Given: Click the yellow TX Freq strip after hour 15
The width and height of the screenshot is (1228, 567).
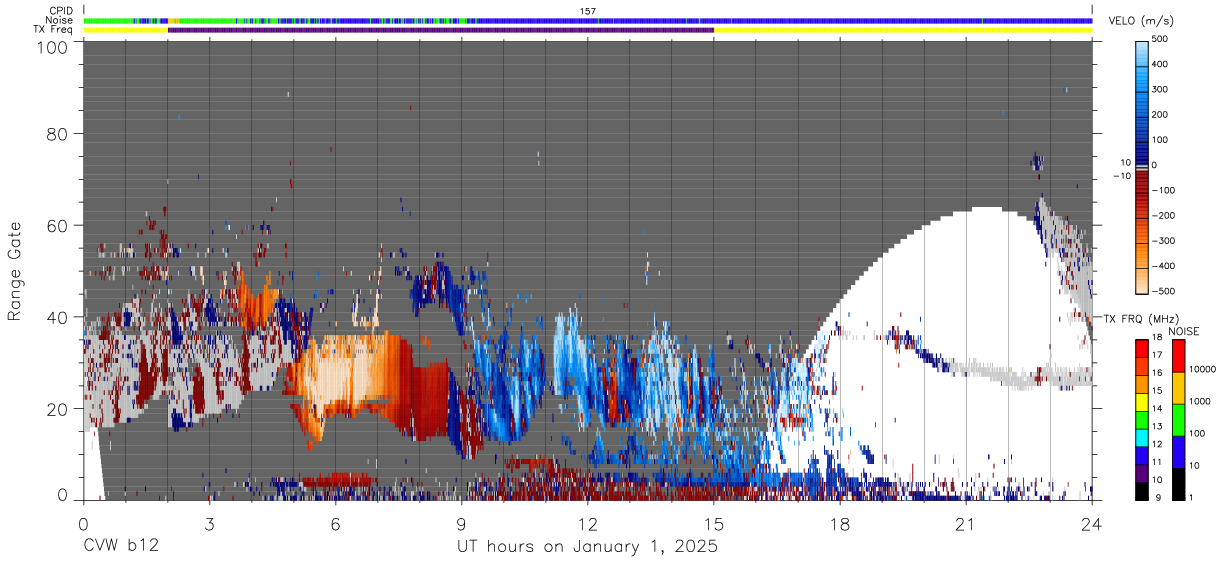Looking at the screenshot, I should click(903, 30).
